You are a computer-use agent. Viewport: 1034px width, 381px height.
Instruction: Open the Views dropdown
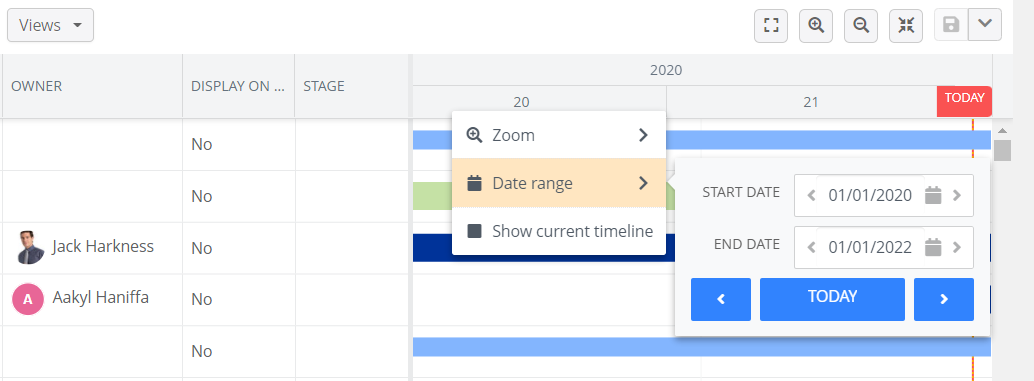pyautogui.click(x=50, y=25)
